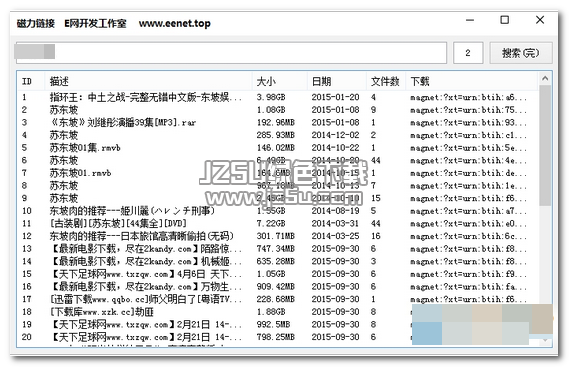Click magnet link ending fa...
Image resolution: width=569 pixels, height=367 pixels.
468,287
